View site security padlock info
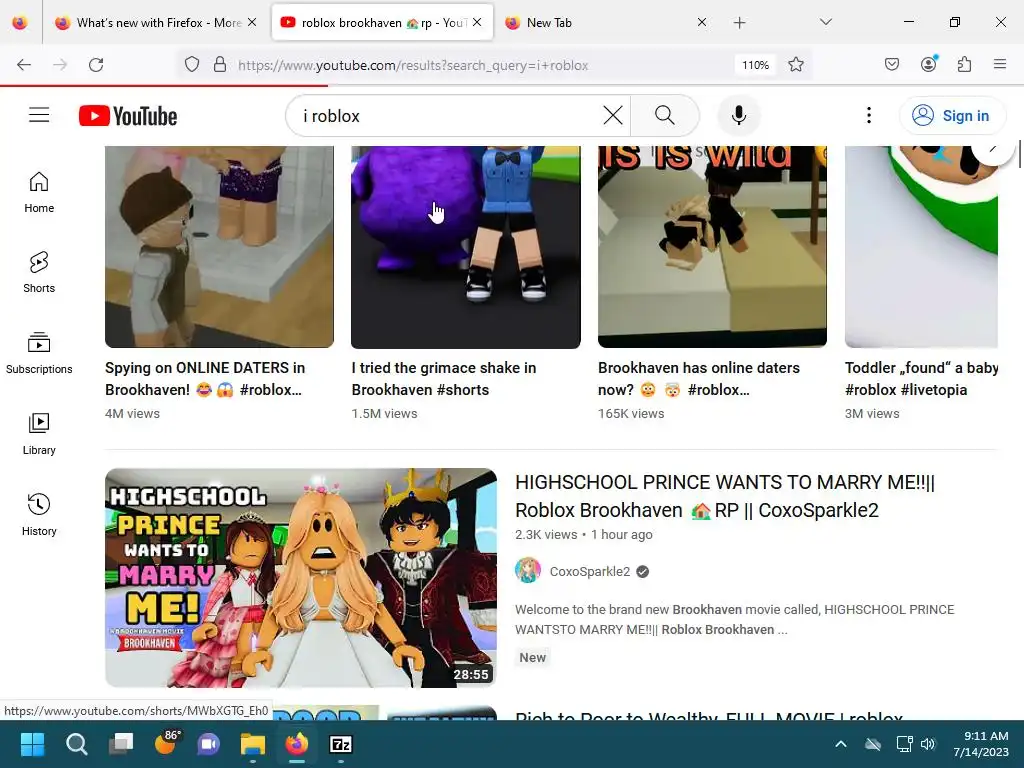The image size is (1024, 768). click(x=220, y=65)
